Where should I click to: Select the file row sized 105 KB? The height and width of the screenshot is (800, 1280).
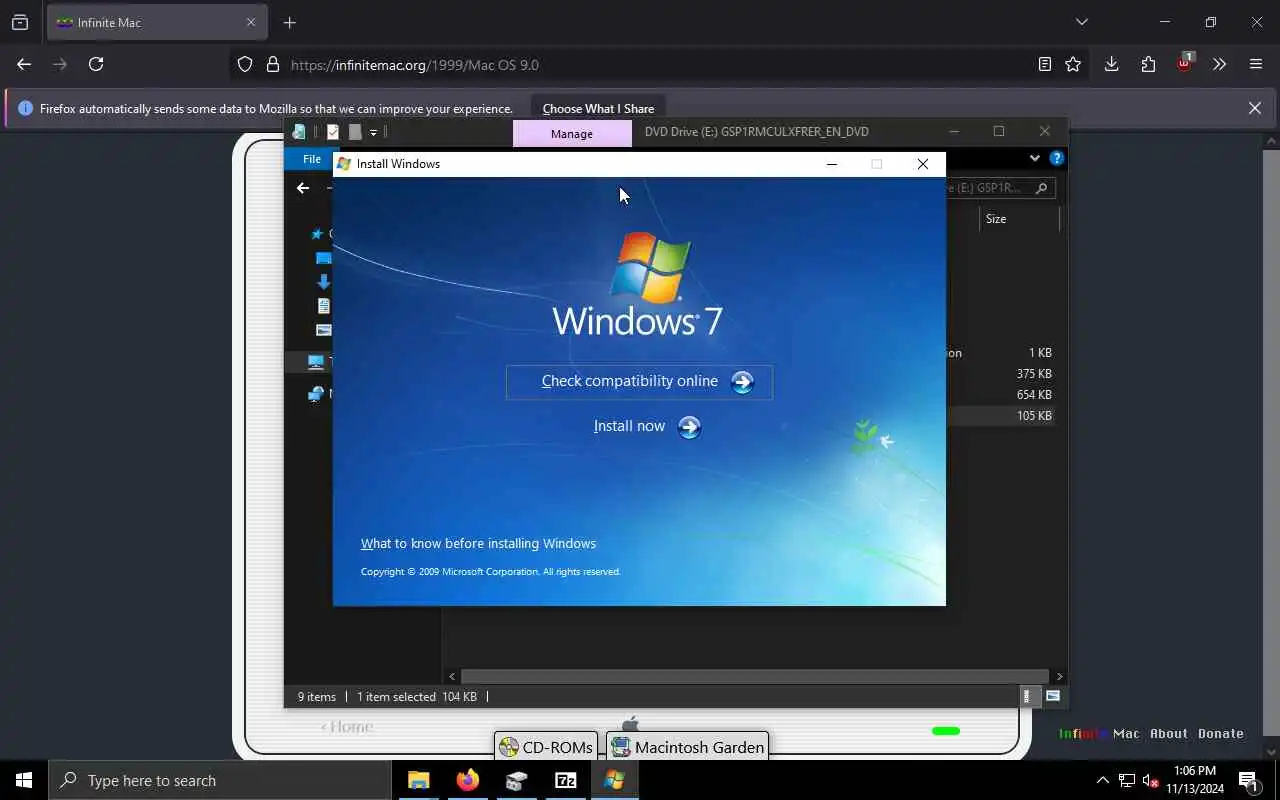1000,416
